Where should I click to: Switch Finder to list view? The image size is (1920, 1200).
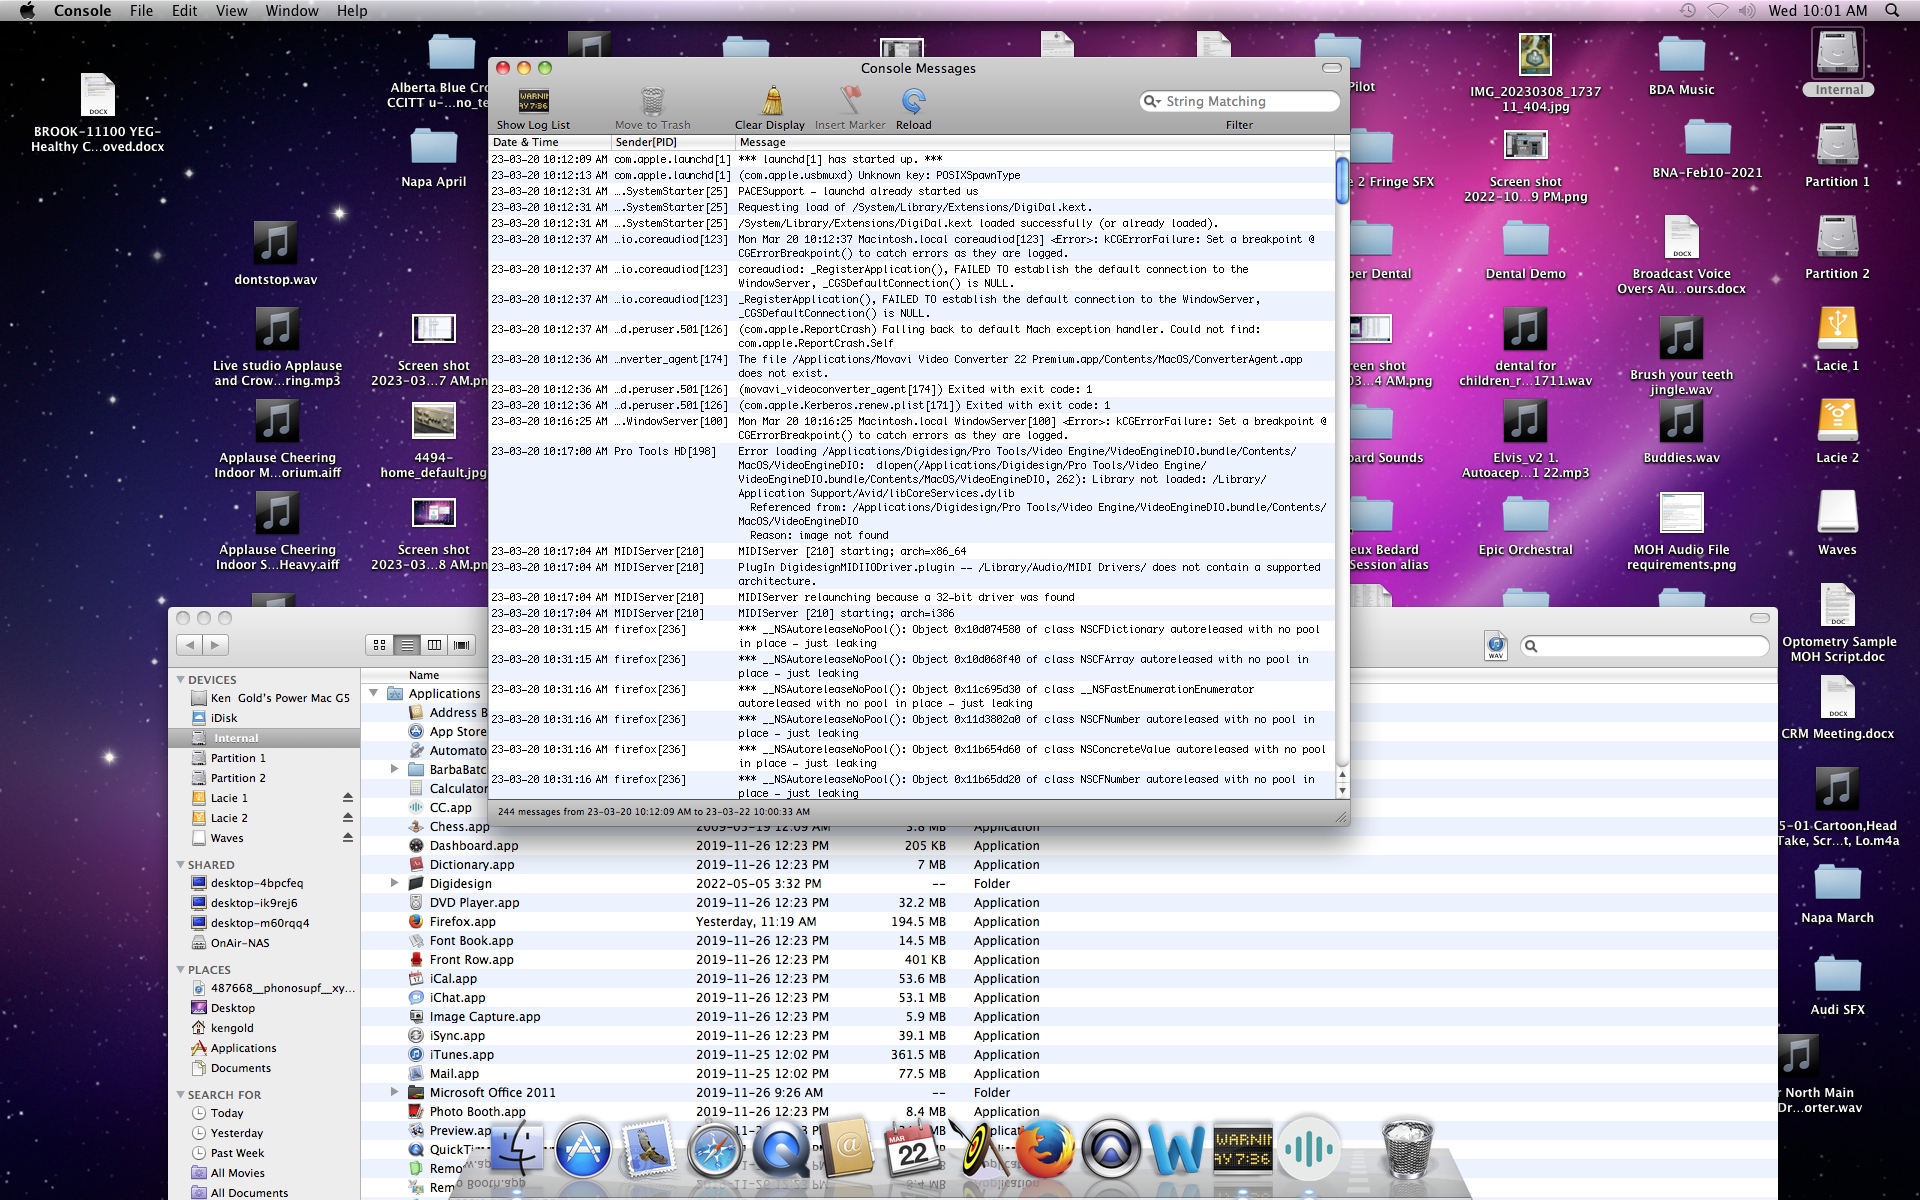coord(407,645)
